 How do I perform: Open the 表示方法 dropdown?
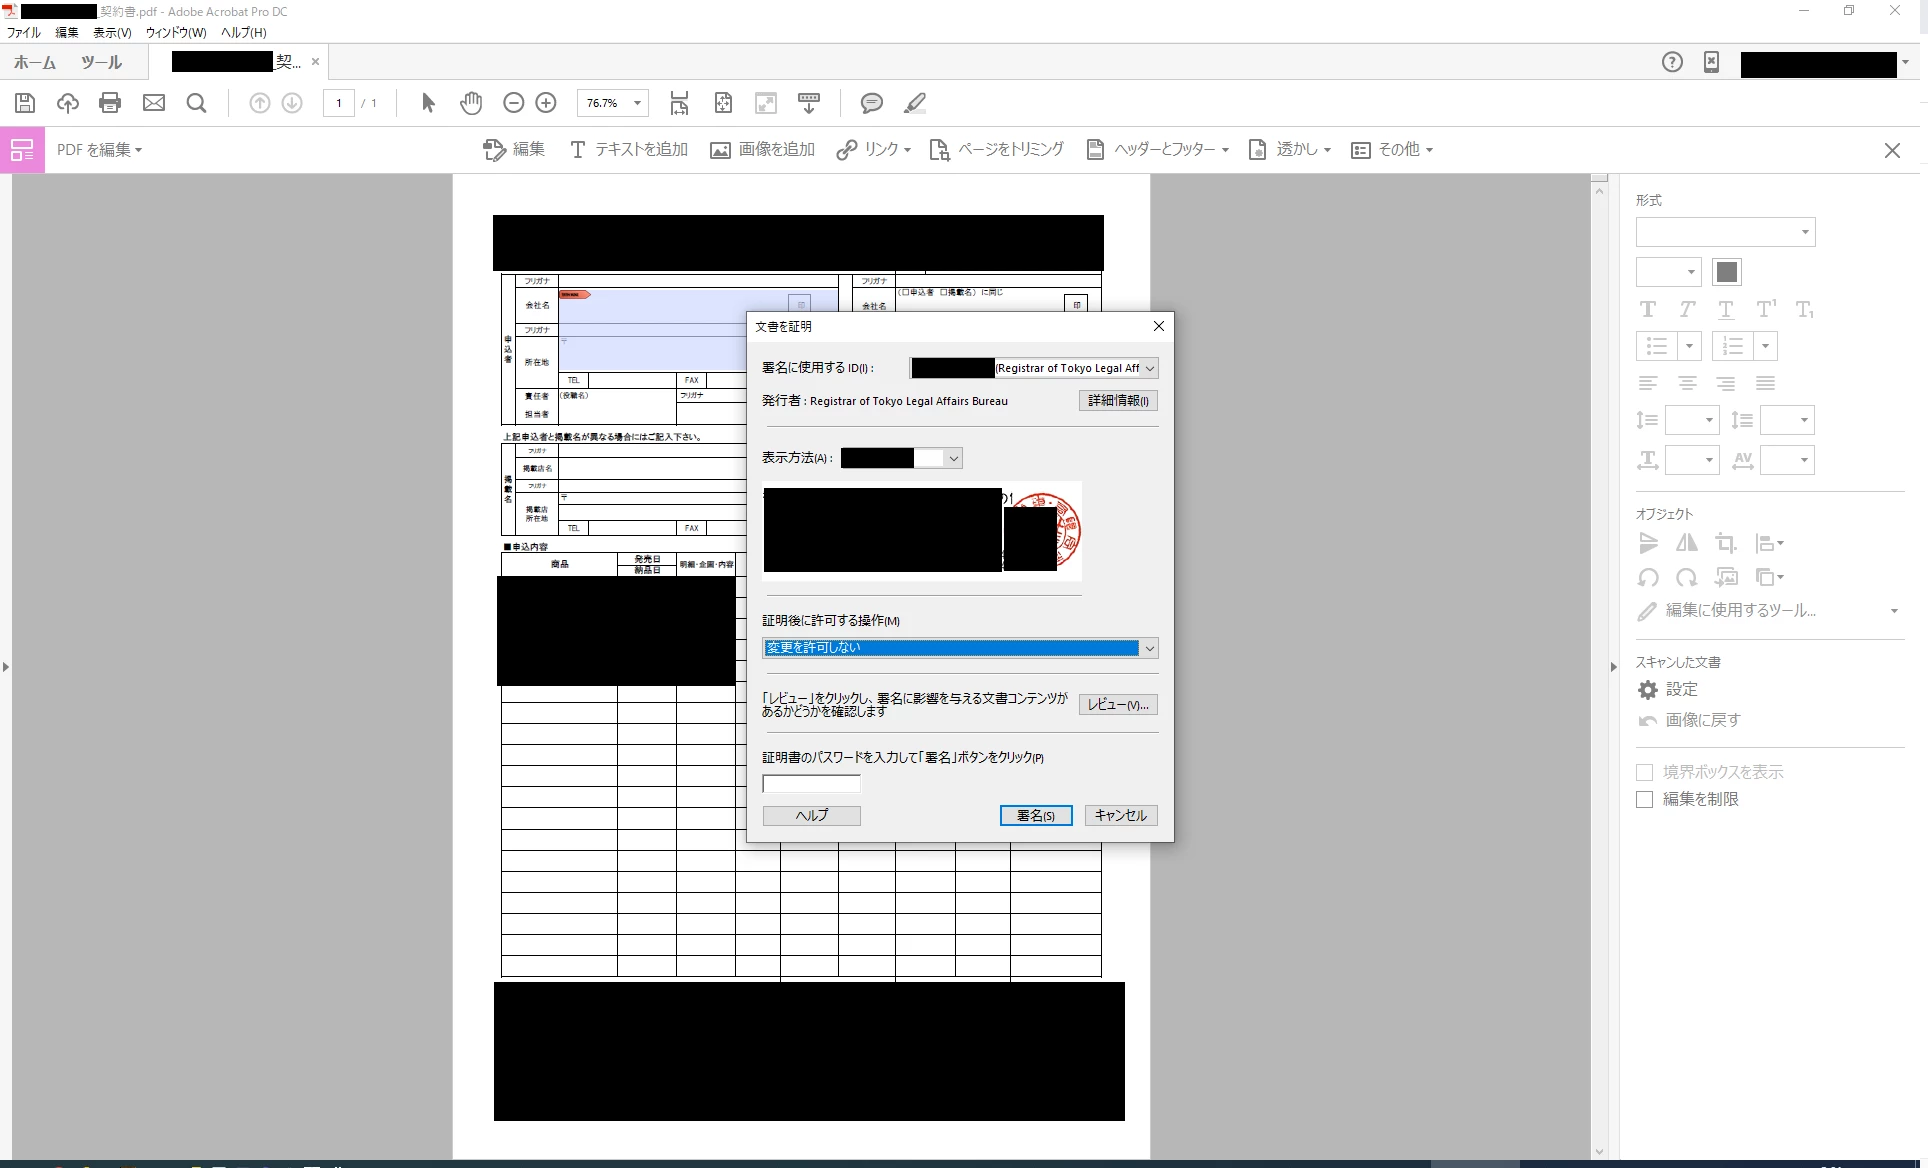(x=953, y=458)
